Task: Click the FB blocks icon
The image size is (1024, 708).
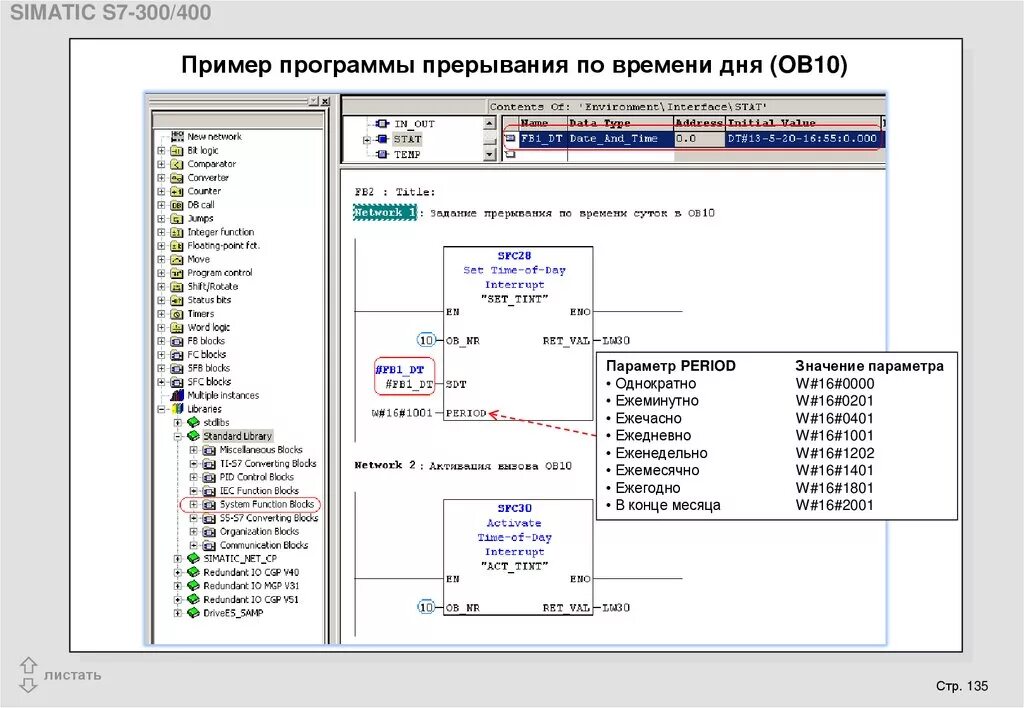Action: coord(176,341)
